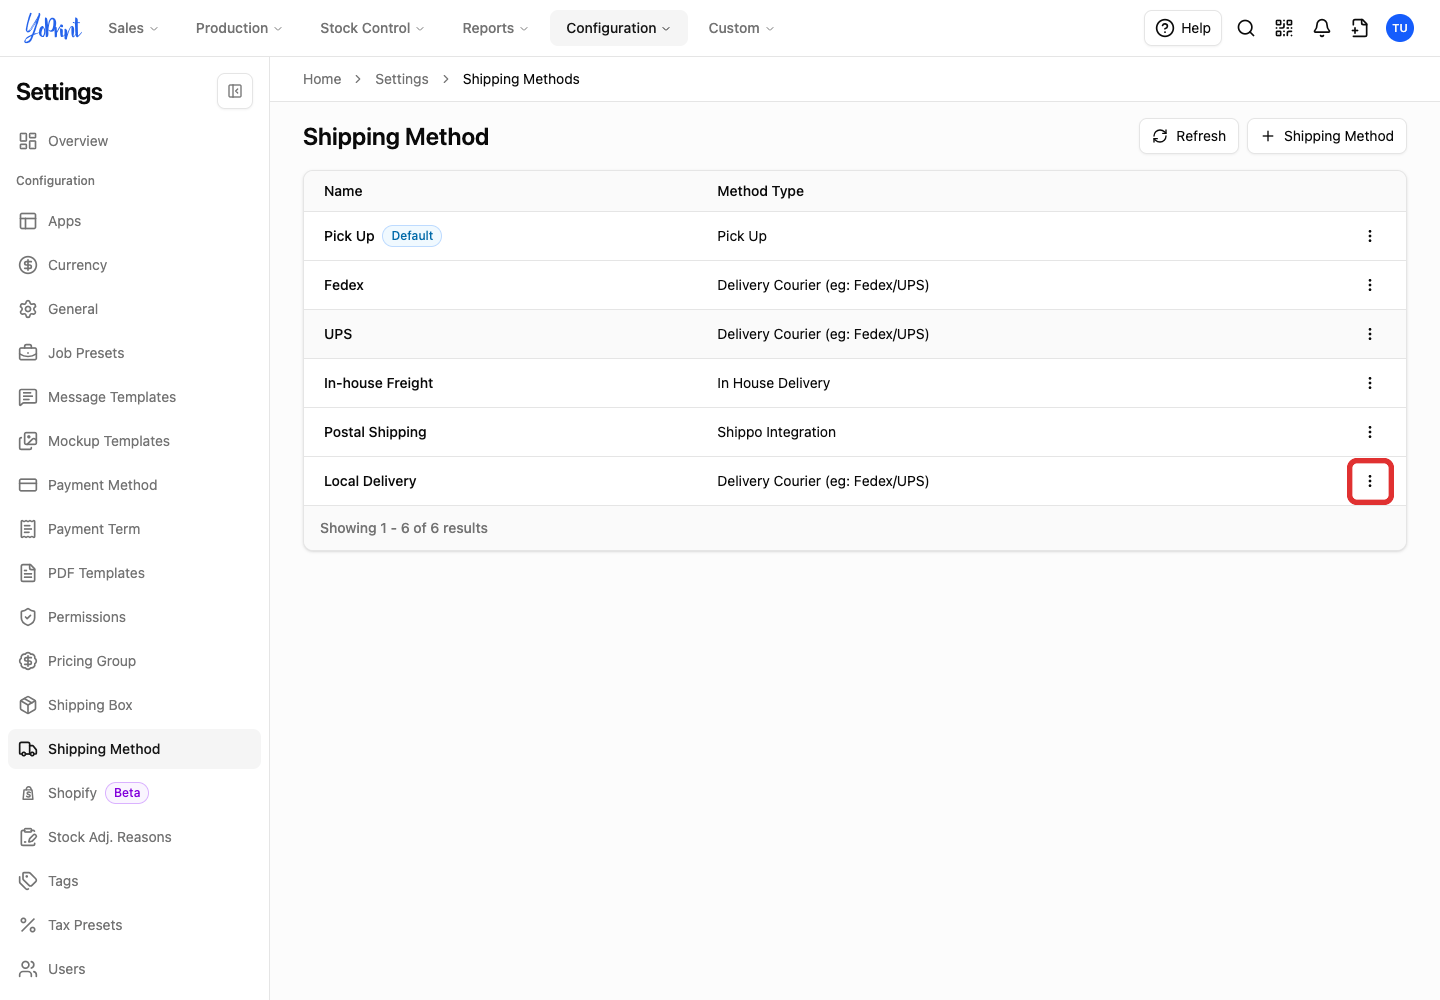The width and height of the screenshot is (1440, 1000).
Task: Expand the Stock Control menu
Action: coord(372,28)
